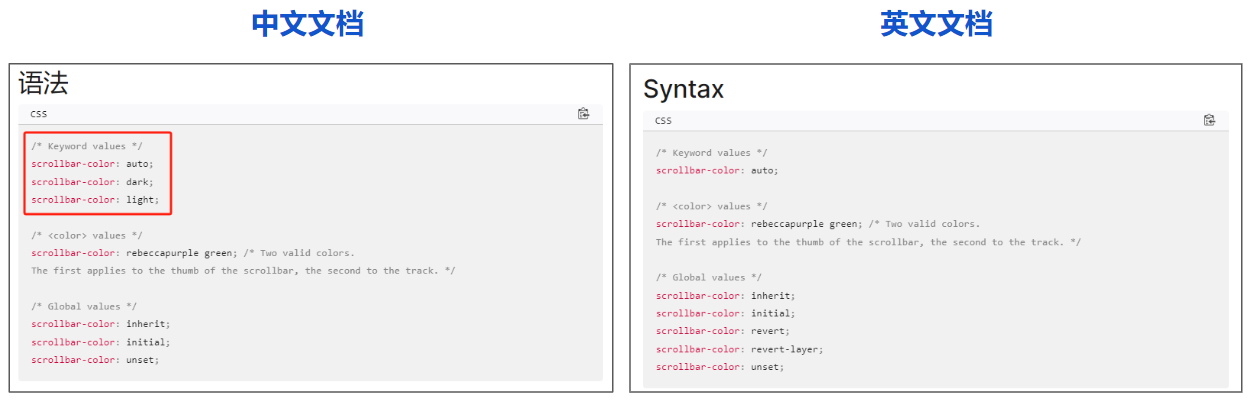
Task: Click the scrollbar-color: light; line
Action: coord(95,200)
